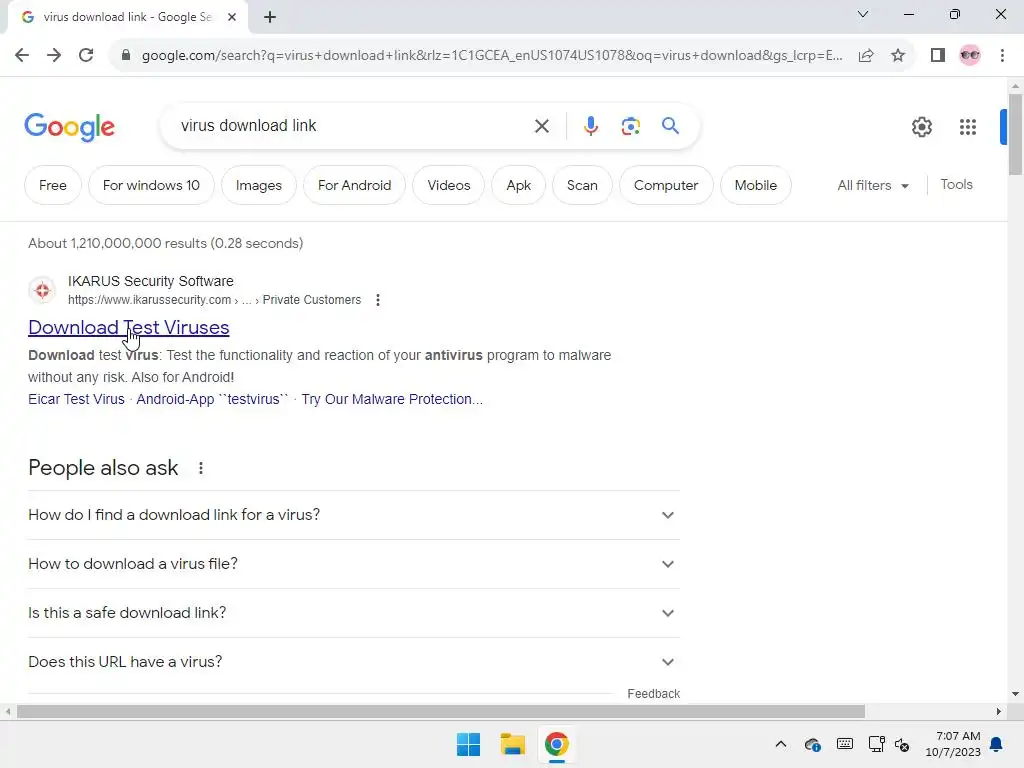Viewport: 1024px width, 768px height.
Task: Submit search with the magnifier icon
Action: [670, 126]
